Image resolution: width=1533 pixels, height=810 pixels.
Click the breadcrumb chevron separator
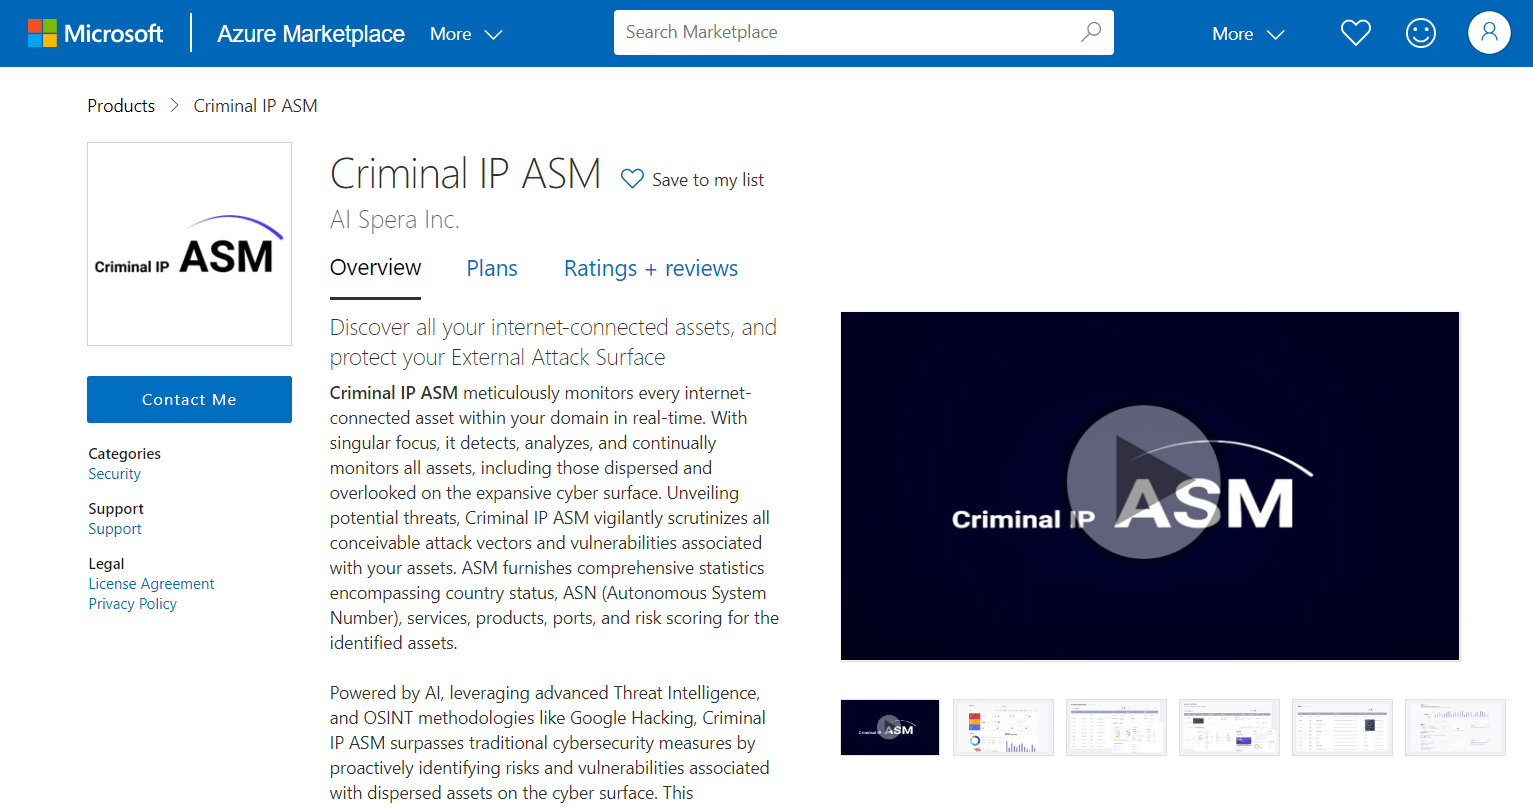point(174,106)
